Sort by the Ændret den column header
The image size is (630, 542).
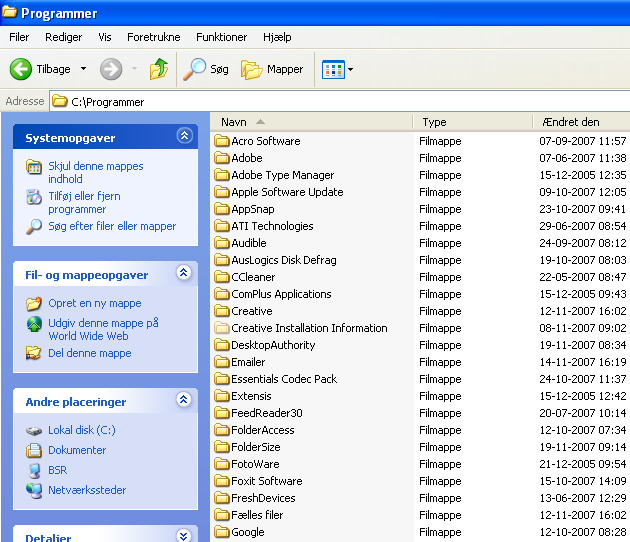[x=581, y=122]
